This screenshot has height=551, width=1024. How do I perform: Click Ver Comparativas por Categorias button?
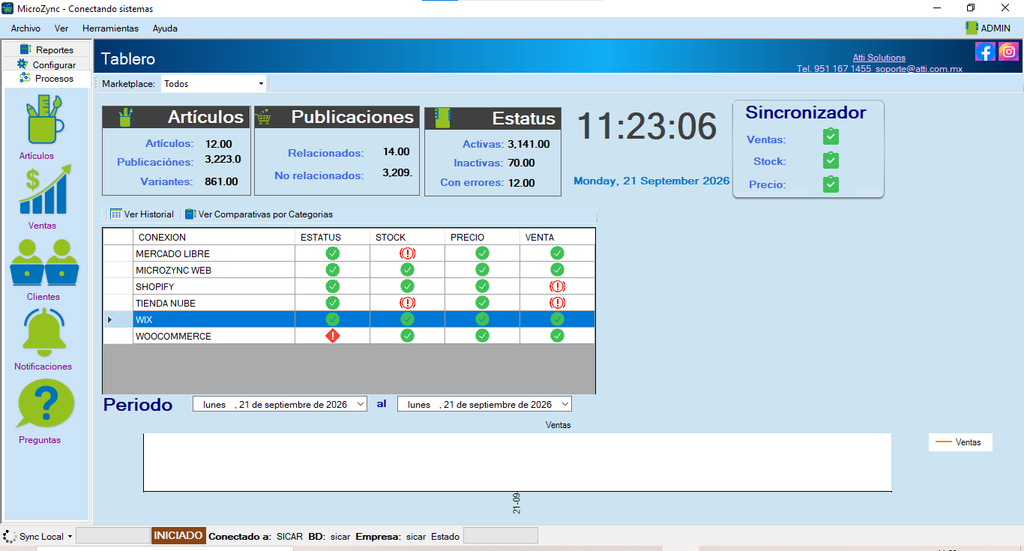(259, 214)
